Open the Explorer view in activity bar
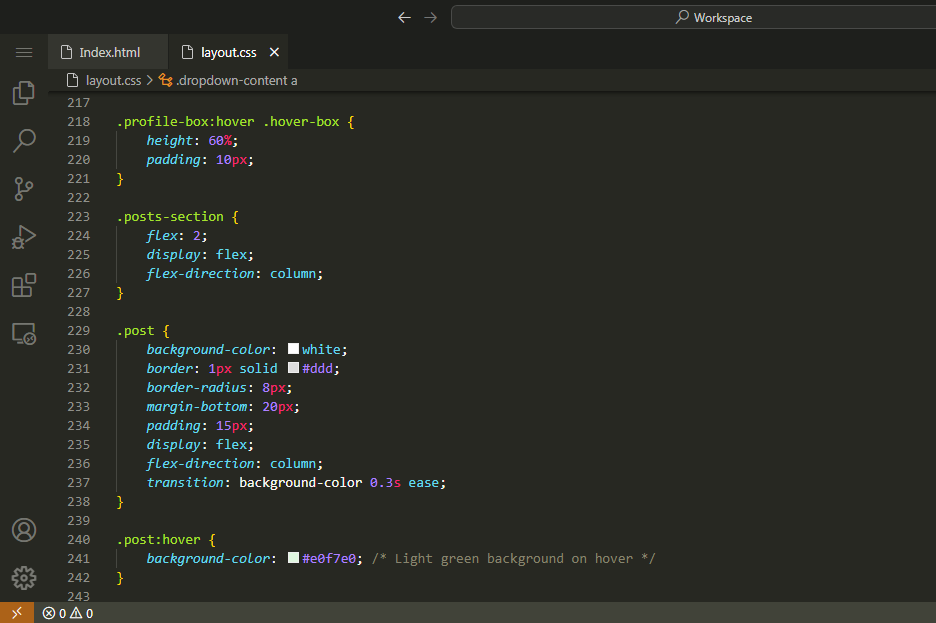The height and width of the screenshot is (623, 936). (24, 93)
